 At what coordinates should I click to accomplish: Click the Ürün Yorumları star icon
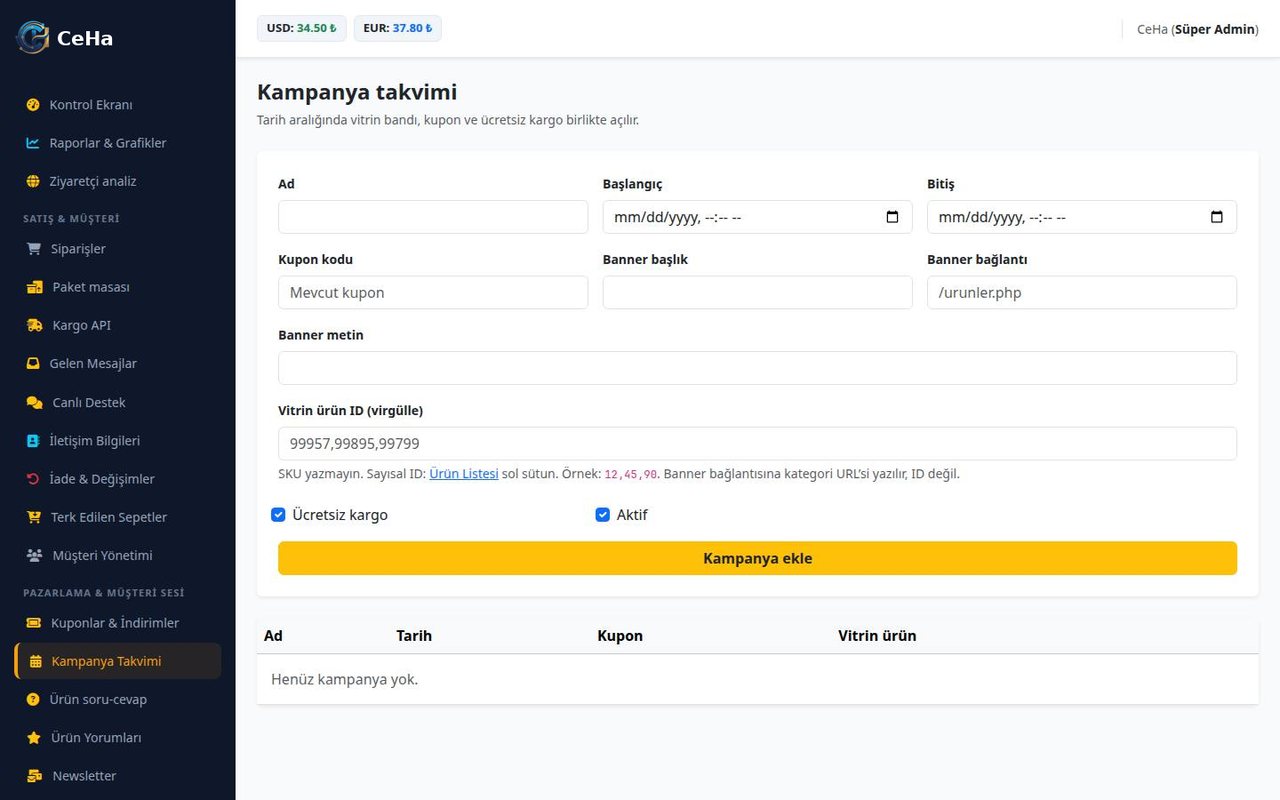coord(34,737)
